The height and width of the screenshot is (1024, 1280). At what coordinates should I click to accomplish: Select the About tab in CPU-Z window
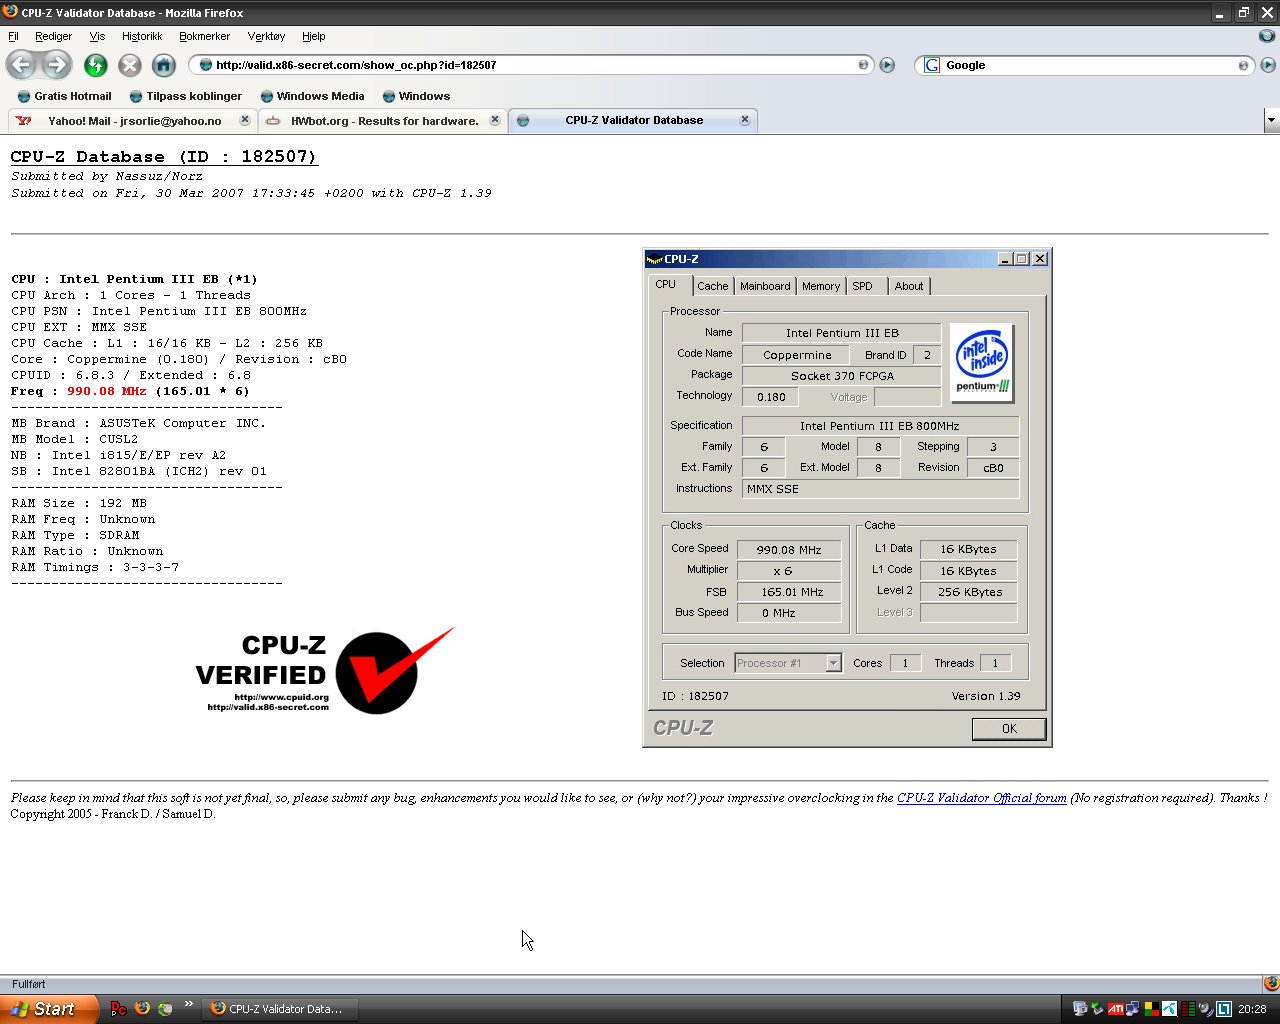[x=909, y=286]
